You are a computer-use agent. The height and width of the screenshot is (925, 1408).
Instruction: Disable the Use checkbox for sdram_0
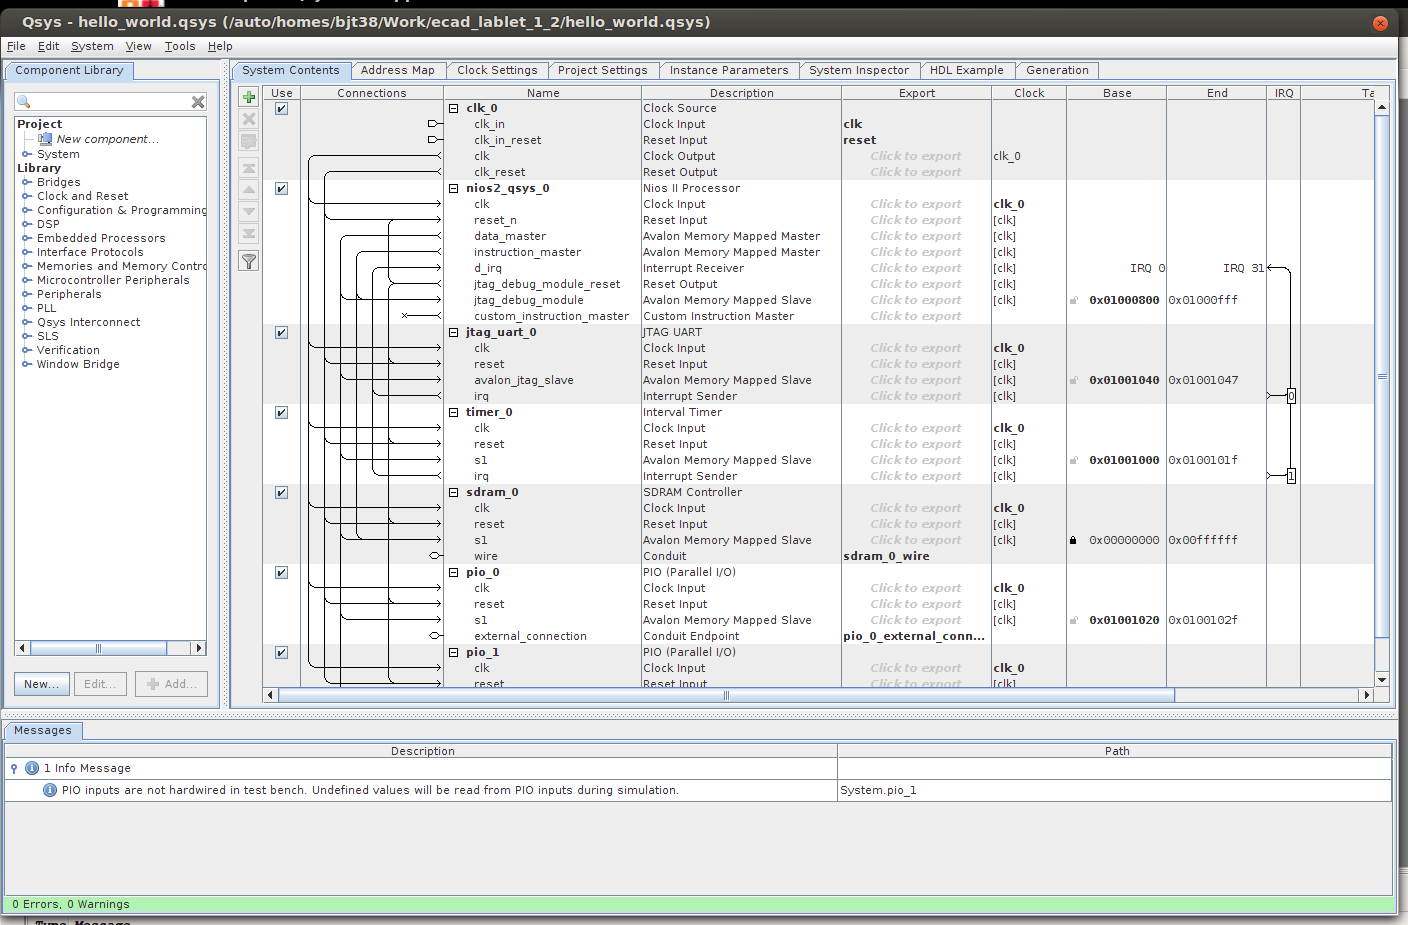pyautogui.click(x=282, y=492)
